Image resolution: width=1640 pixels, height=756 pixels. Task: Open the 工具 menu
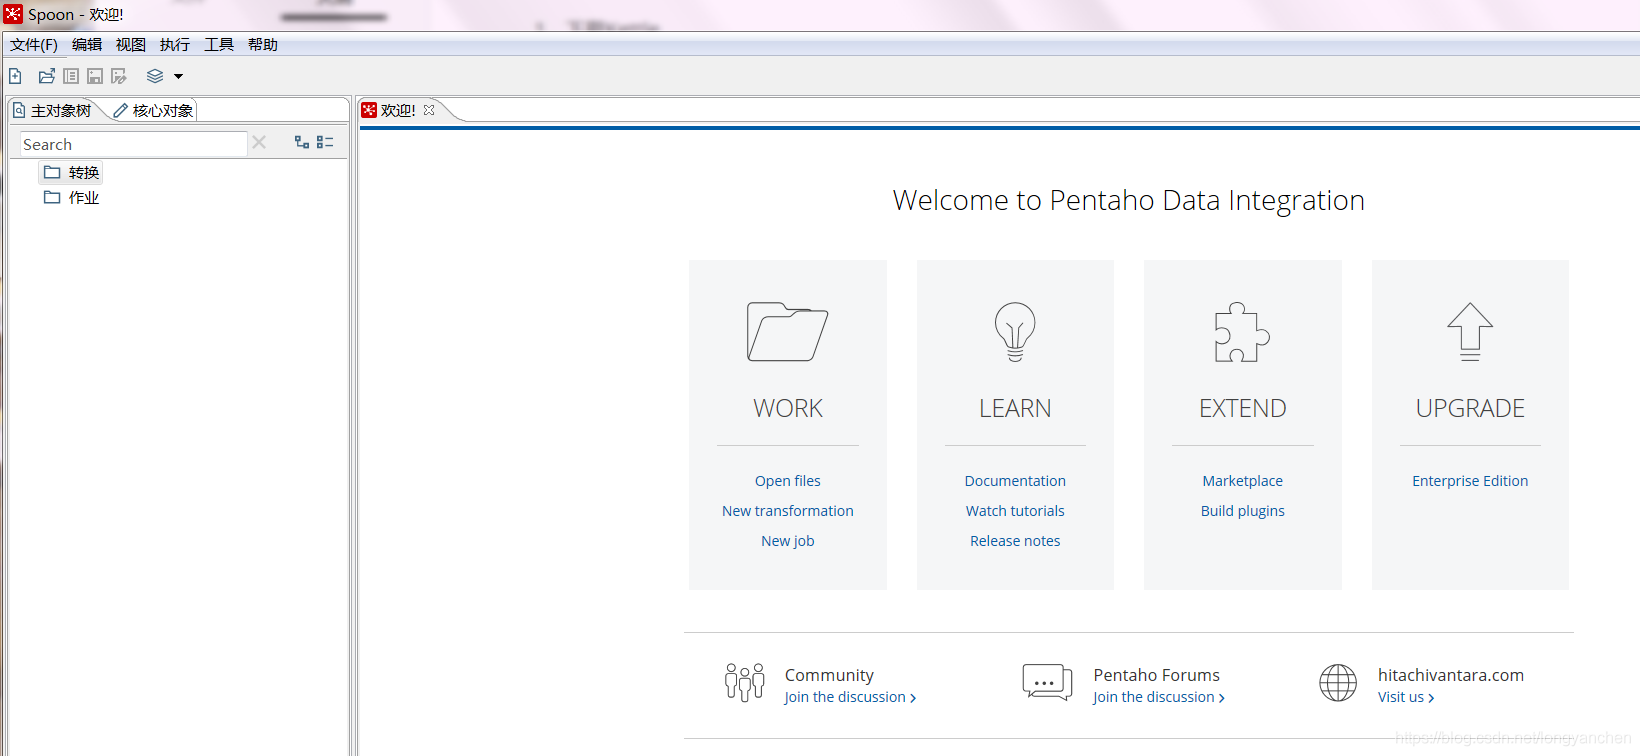click(x=219, y=44)
